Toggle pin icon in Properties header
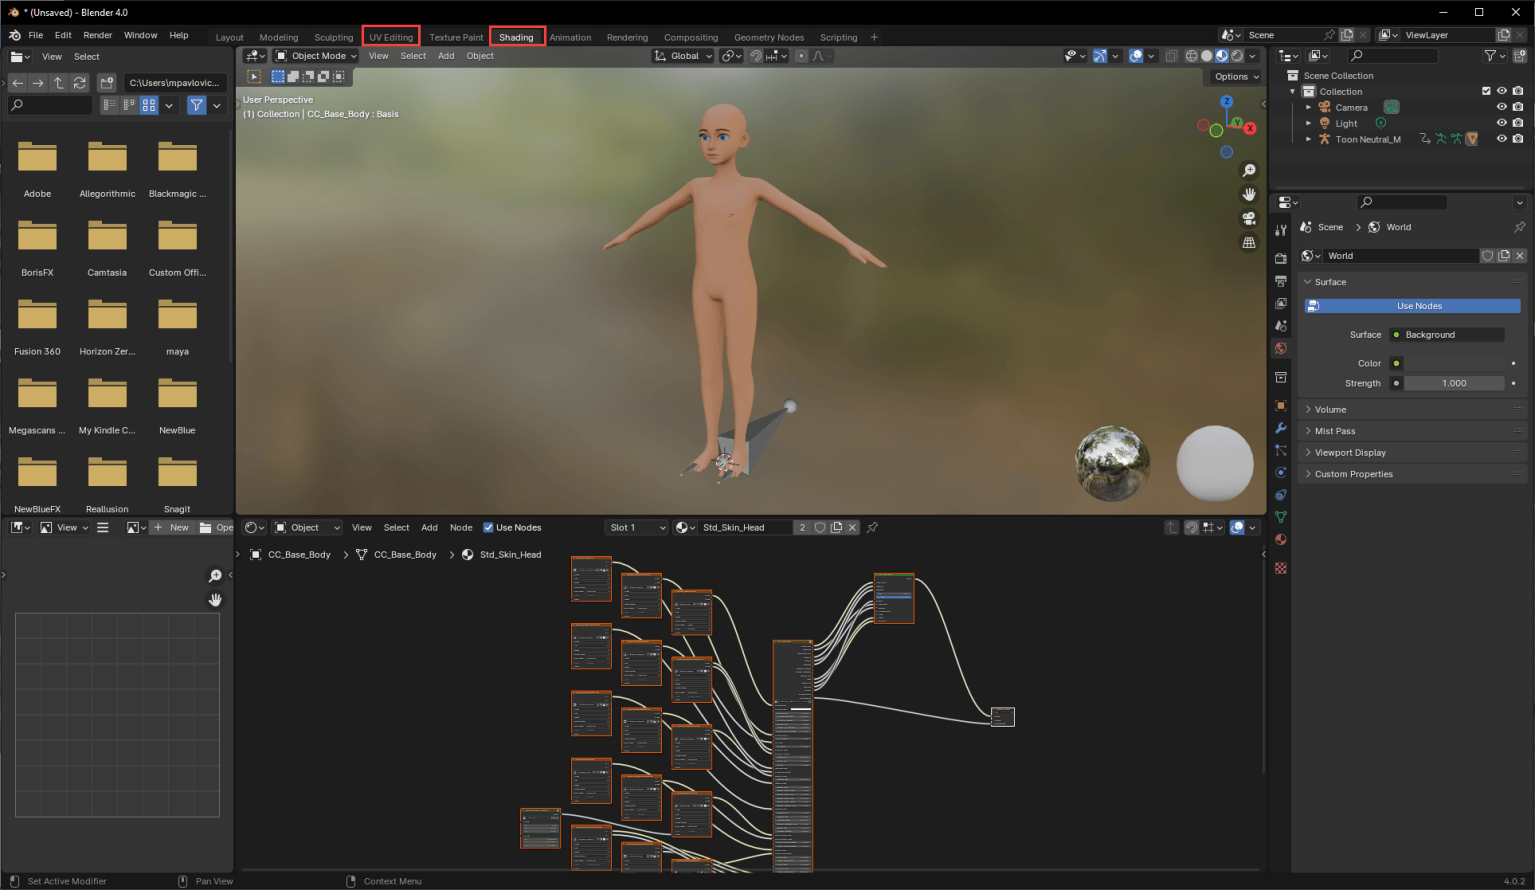 [1520, 227]
